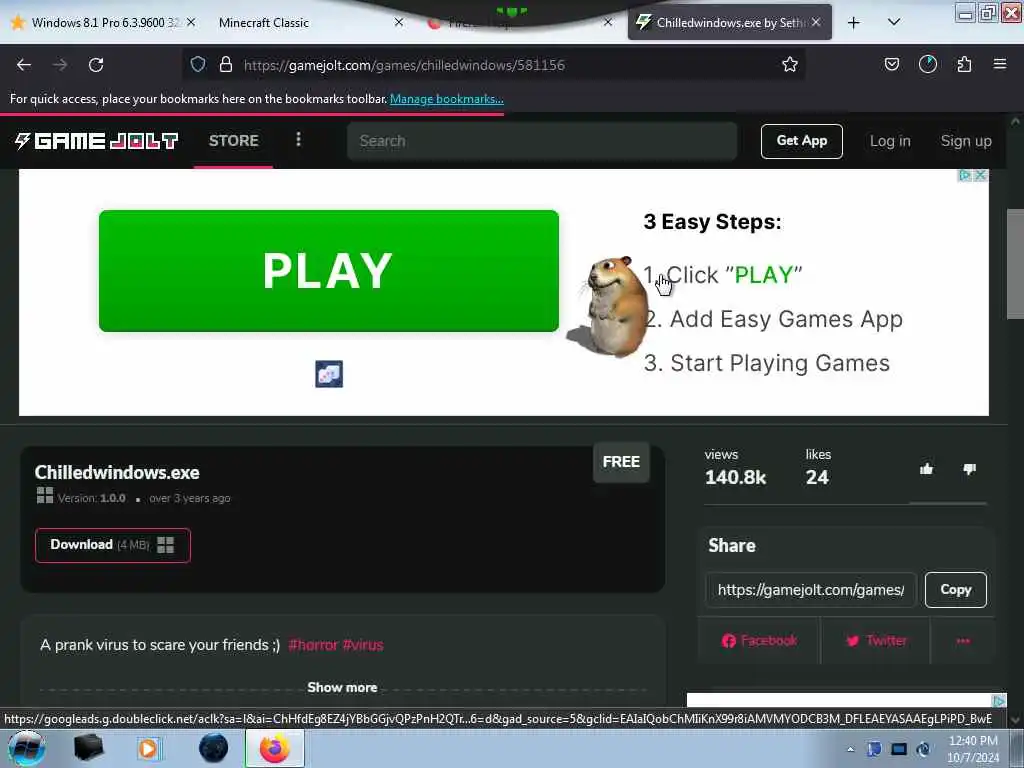
Task: Click the Get App button
Action: 801,141
